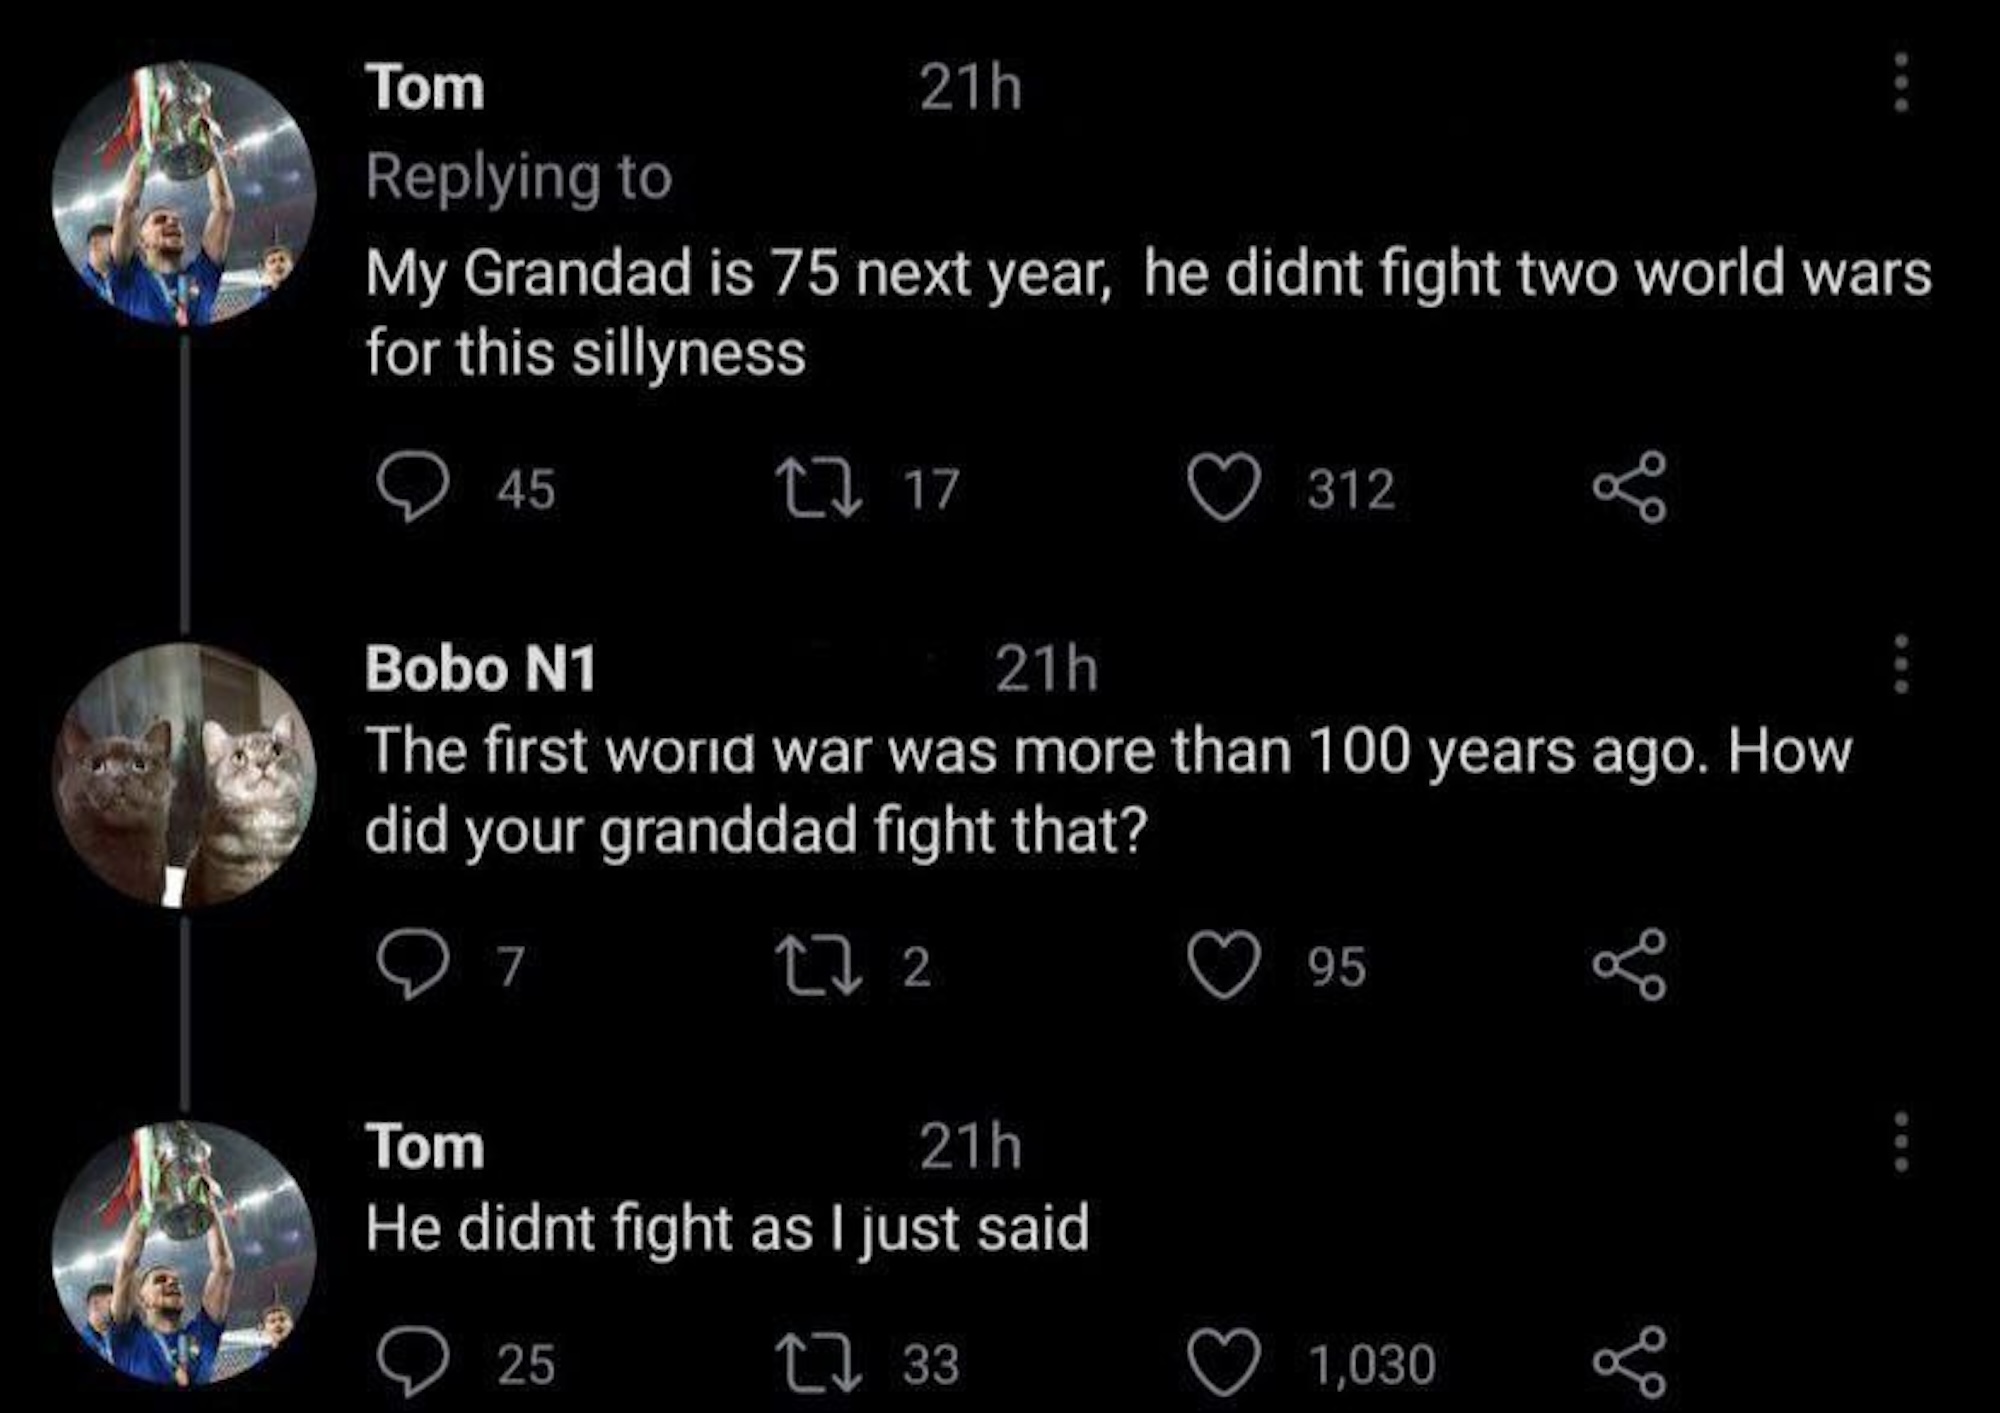Share Tom's 'He didnt fight' tweet

1631,1362
